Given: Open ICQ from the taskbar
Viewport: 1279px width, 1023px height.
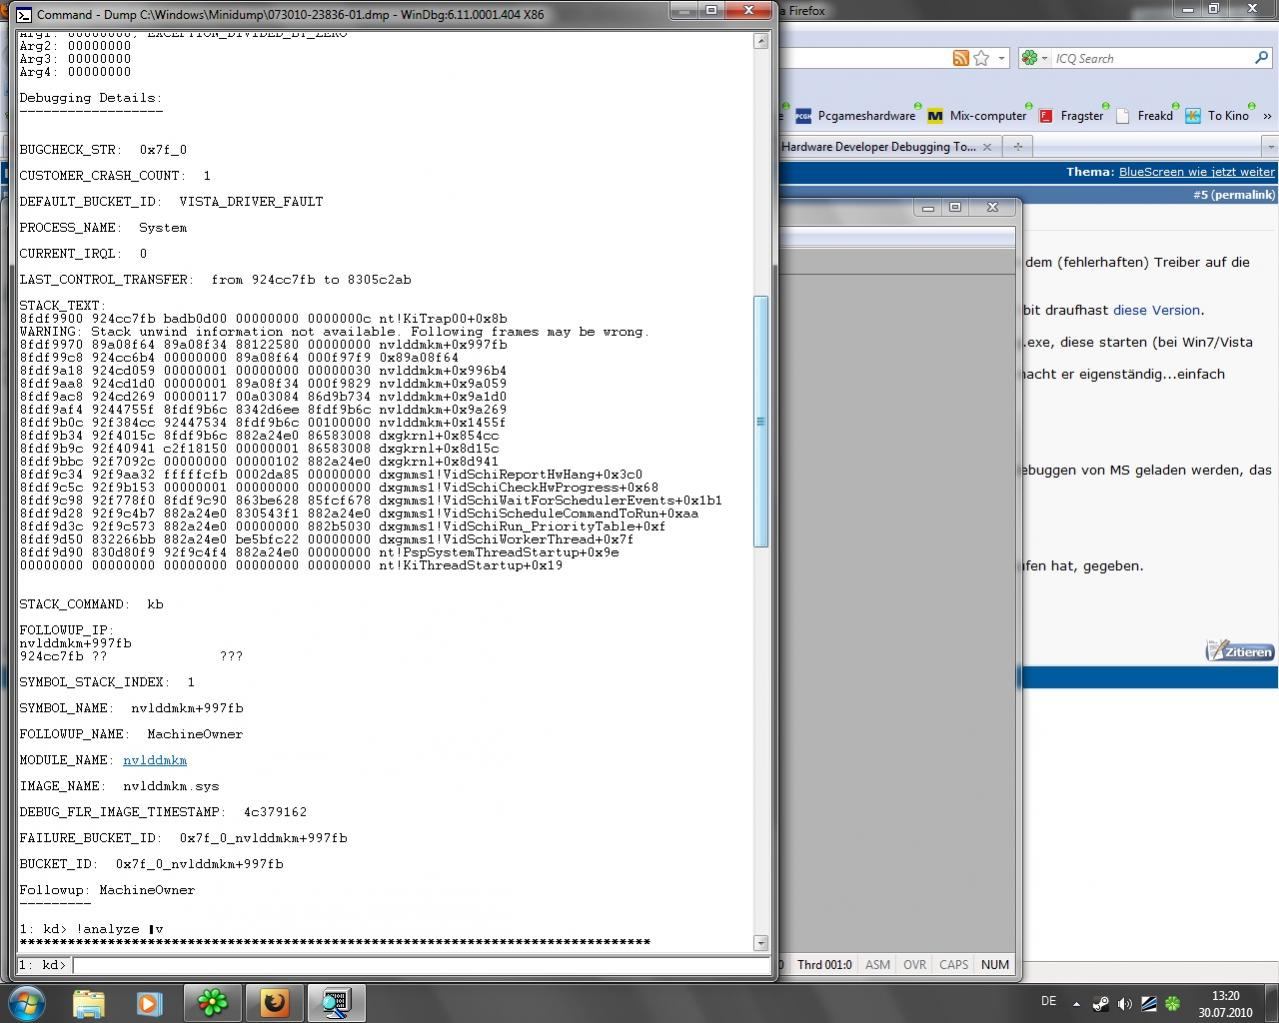Looking at the screenshot, I should tap(212, 1002).
